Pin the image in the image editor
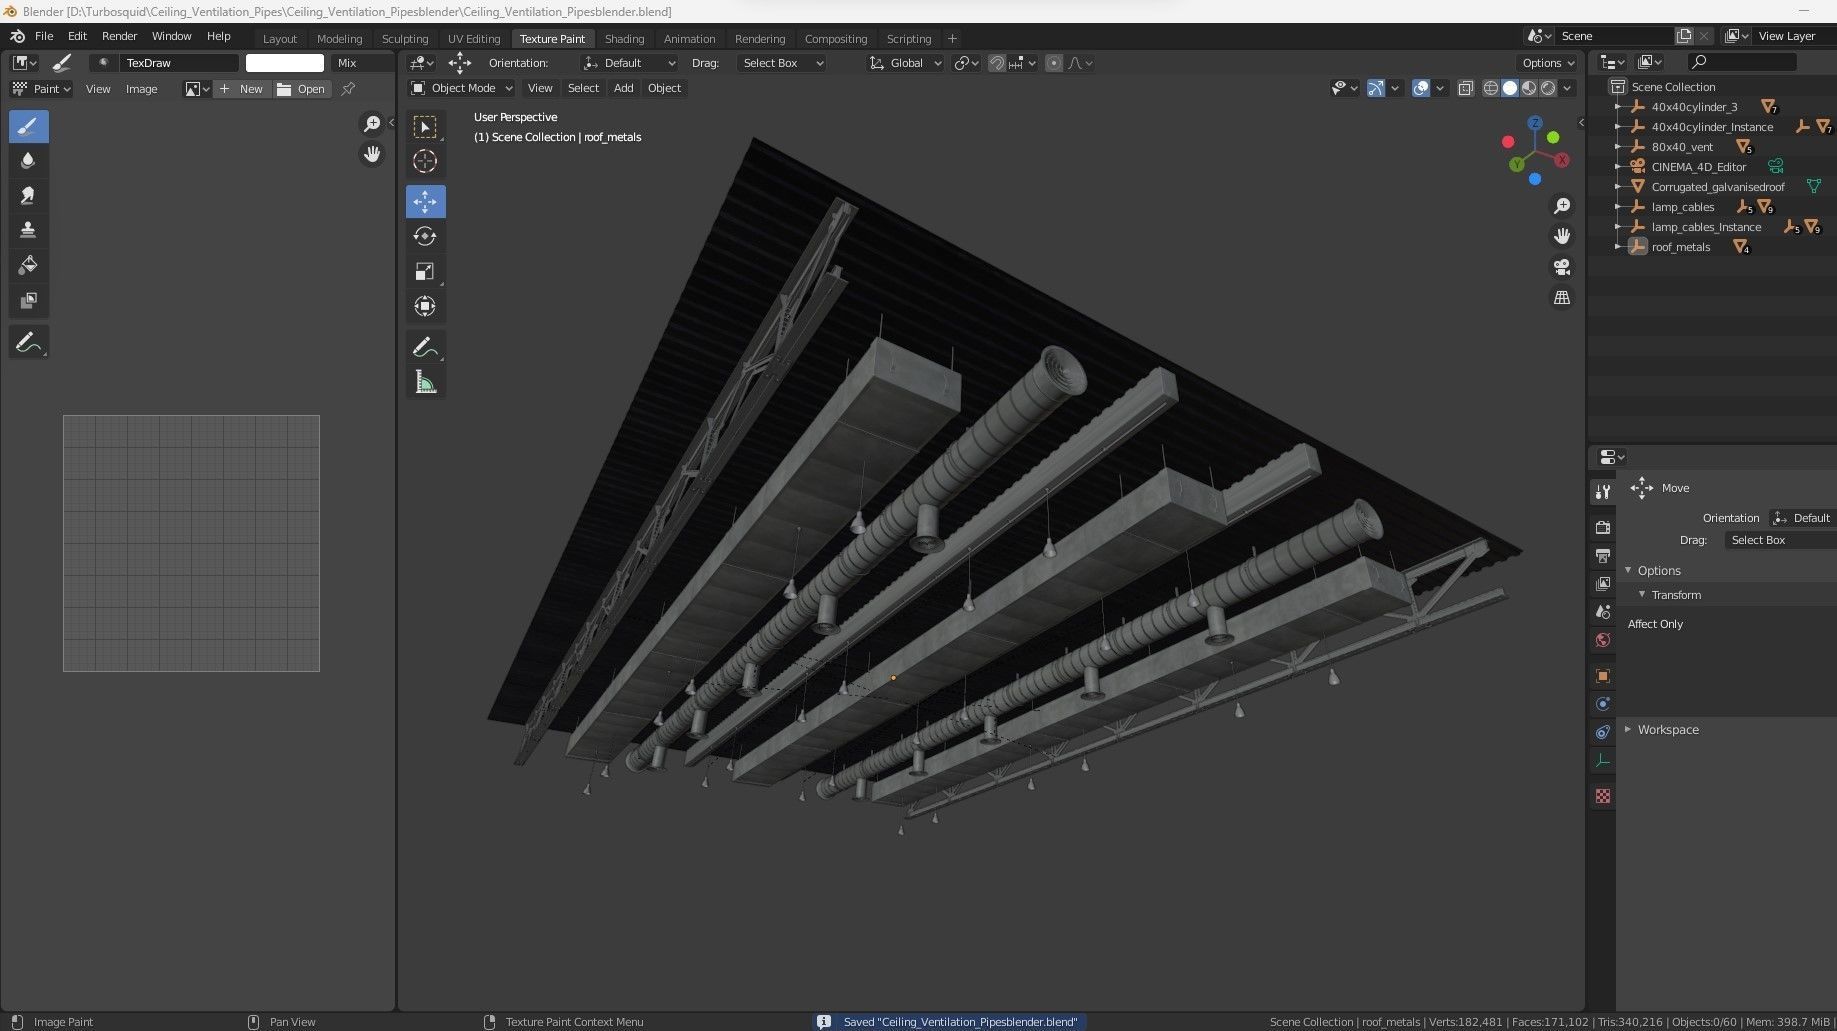 [348, 89]
